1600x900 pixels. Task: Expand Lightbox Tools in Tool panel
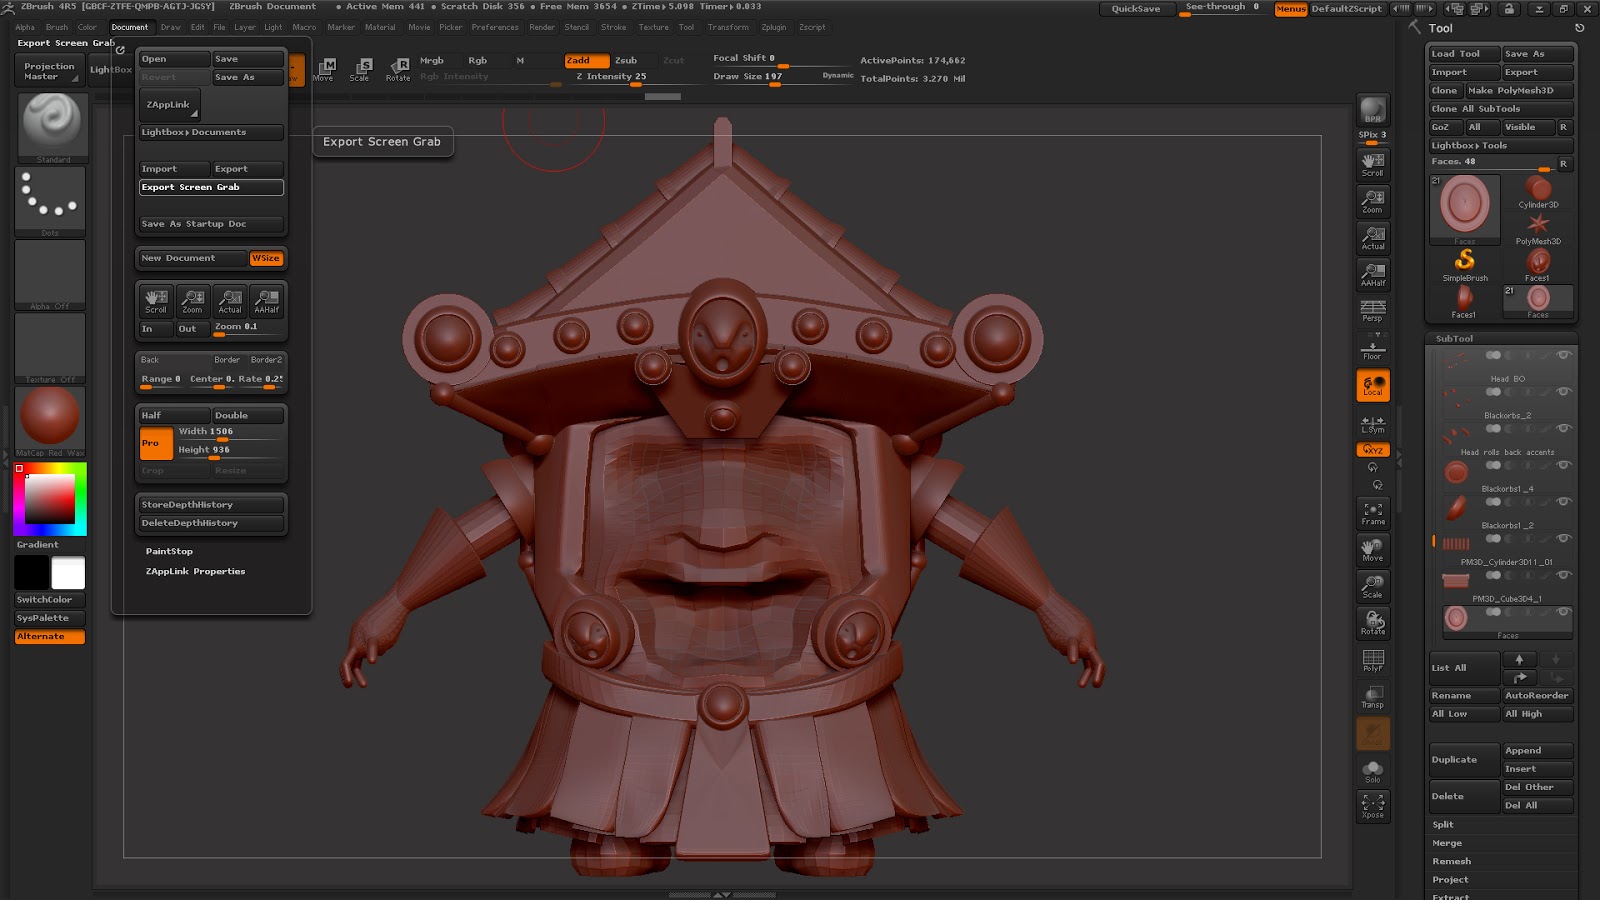click(1500, 145)
